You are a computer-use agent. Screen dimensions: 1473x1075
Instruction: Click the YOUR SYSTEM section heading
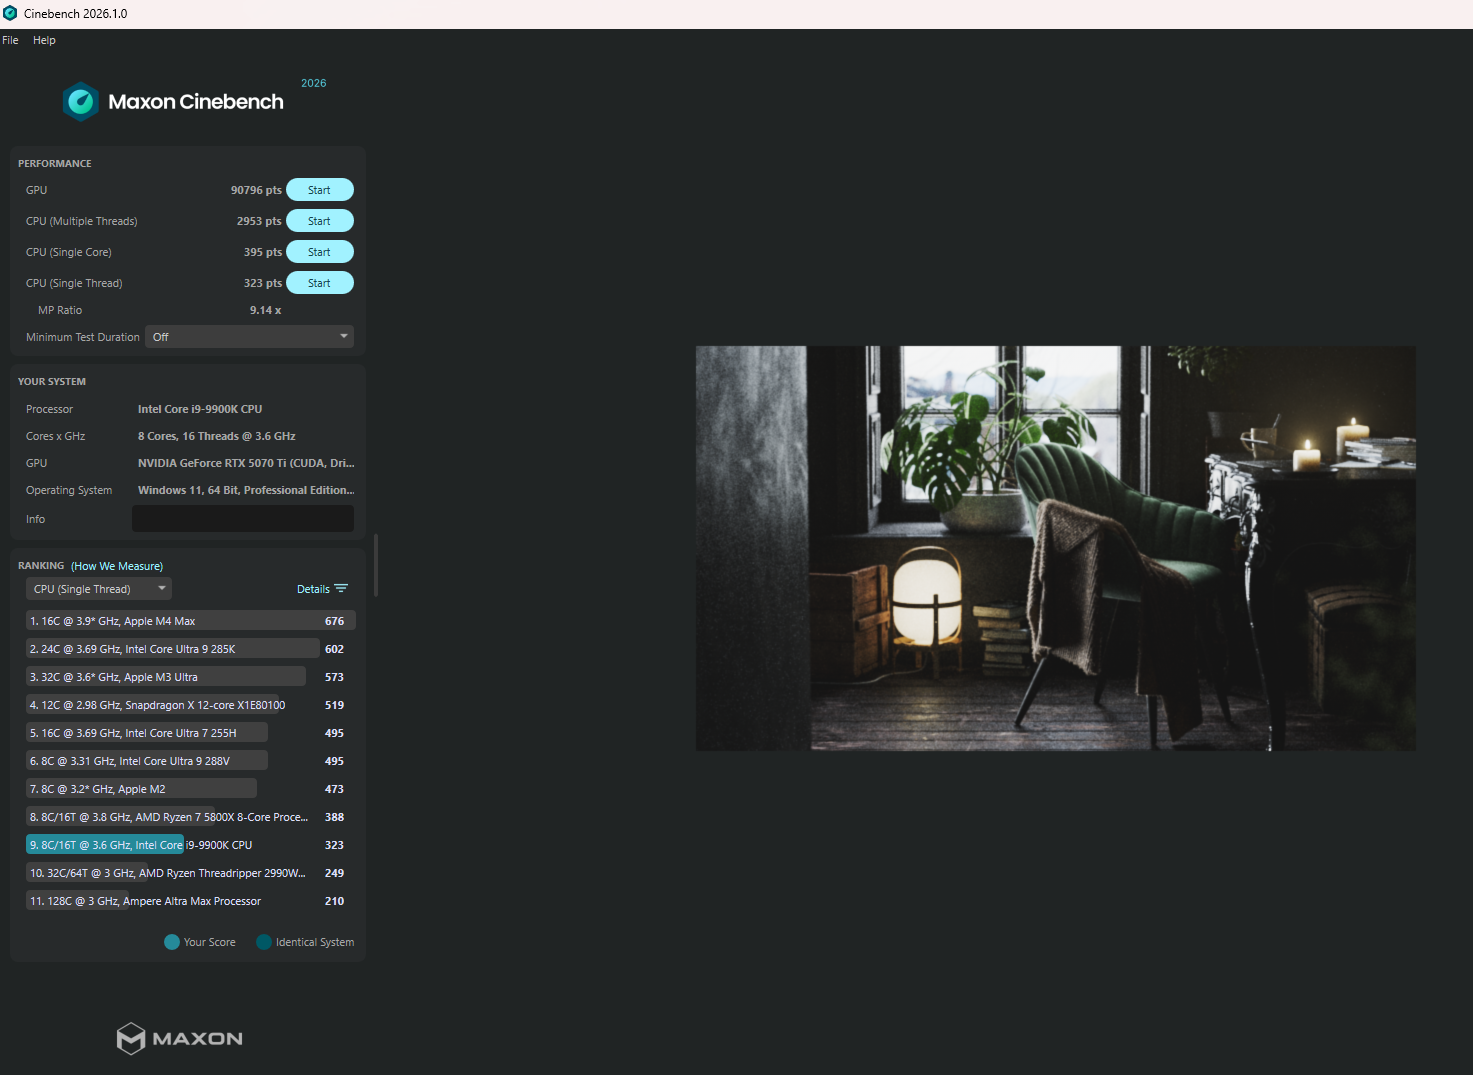tap(52, 382)
